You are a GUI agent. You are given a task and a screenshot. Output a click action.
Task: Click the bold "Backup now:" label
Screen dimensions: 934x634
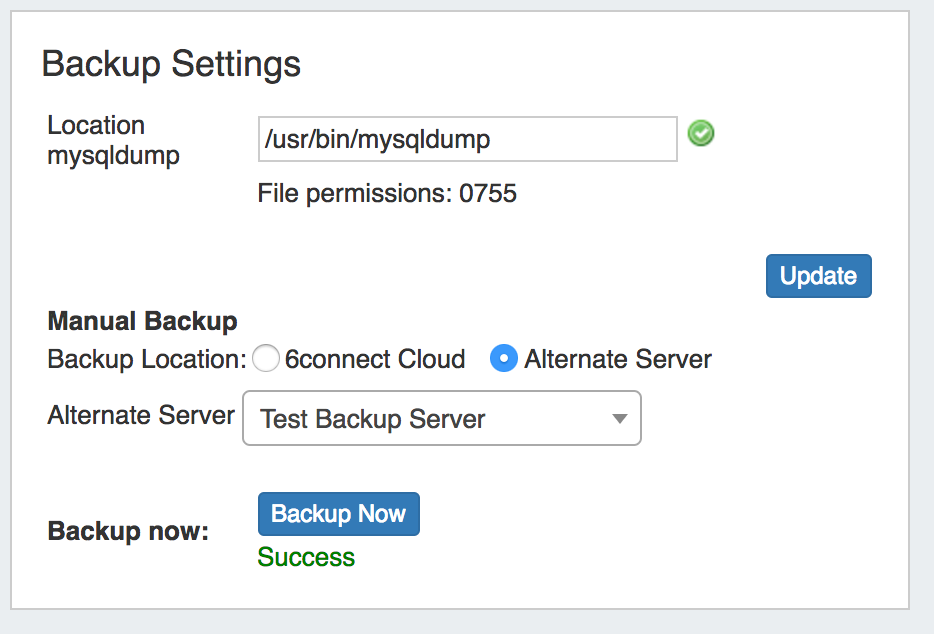click(x=128, y=531)
